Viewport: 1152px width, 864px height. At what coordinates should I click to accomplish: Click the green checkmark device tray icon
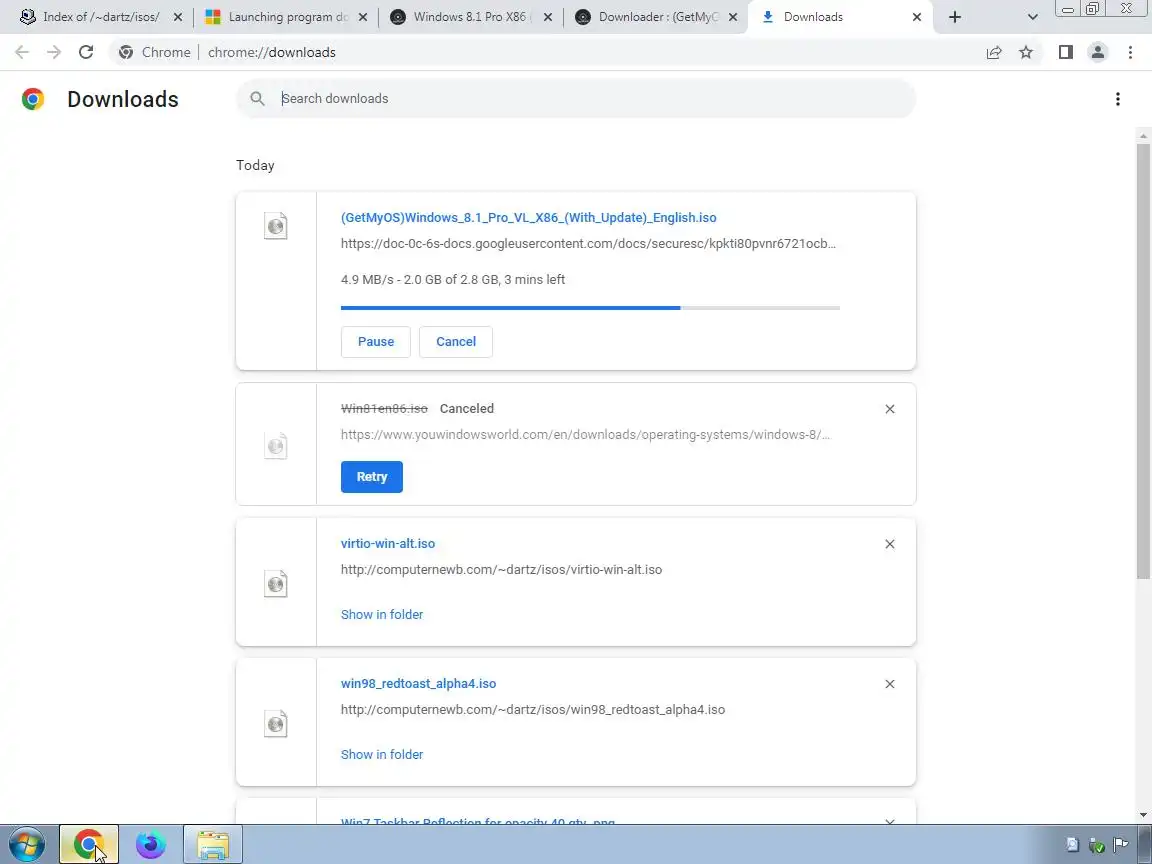pyautogui.click(x=1096, y=845)
